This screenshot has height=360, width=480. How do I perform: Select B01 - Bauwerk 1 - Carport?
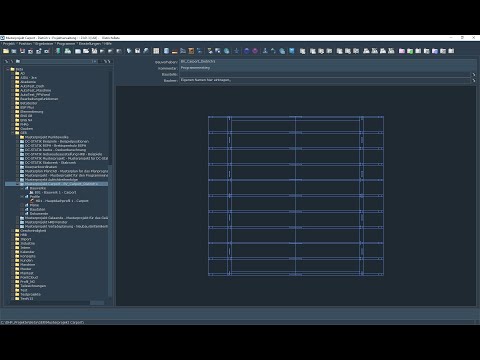(55, 193)
